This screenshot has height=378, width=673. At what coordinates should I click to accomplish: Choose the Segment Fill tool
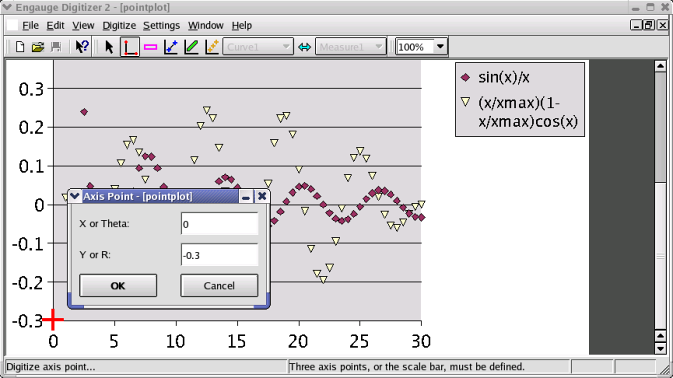191,47
